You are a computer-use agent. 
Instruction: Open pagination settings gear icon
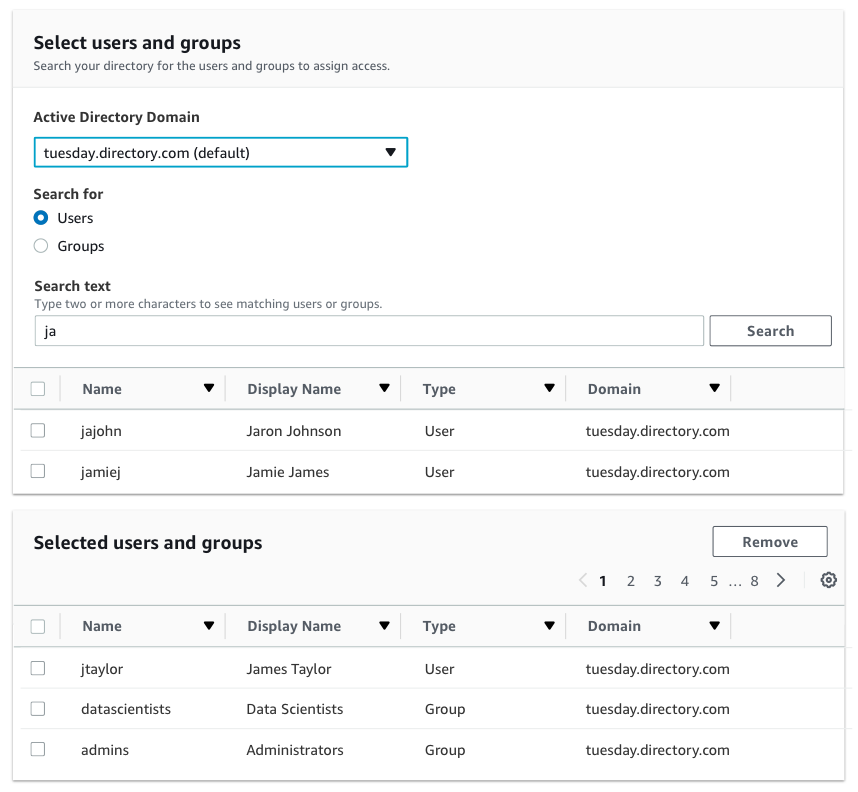[x=828, y=581]
